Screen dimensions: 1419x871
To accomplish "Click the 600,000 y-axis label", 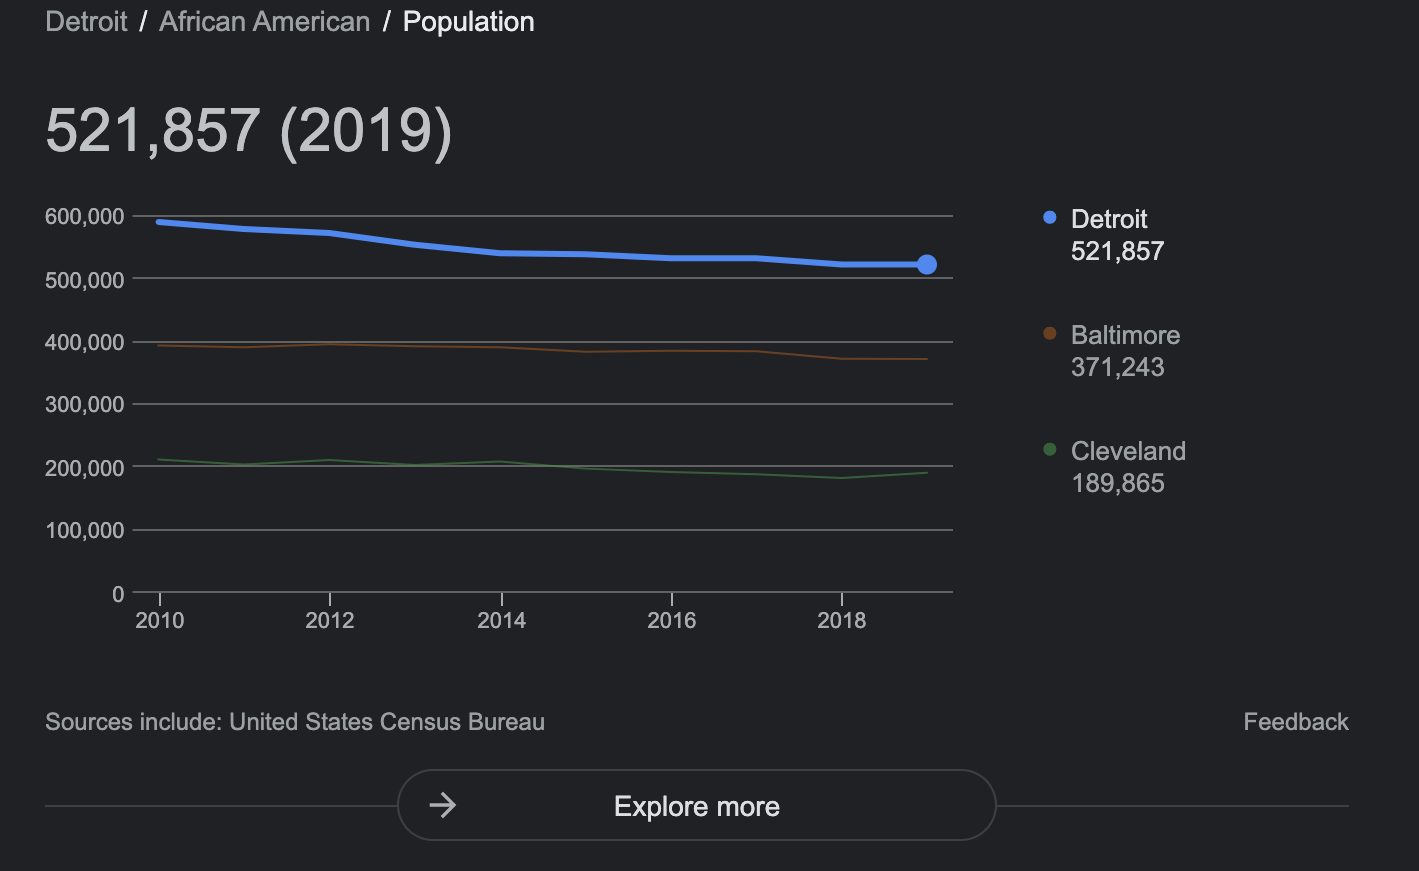I will pyautogui.click(x=85, y=217).
